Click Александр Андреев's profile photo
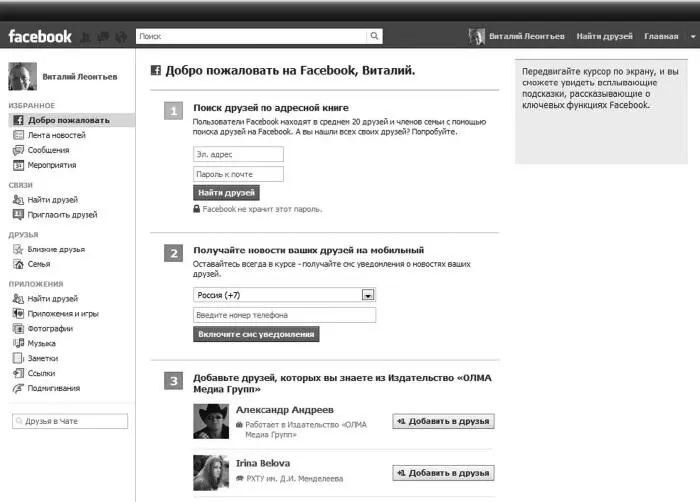The height and width of the screenshot is (502, 700). [211, 421]
